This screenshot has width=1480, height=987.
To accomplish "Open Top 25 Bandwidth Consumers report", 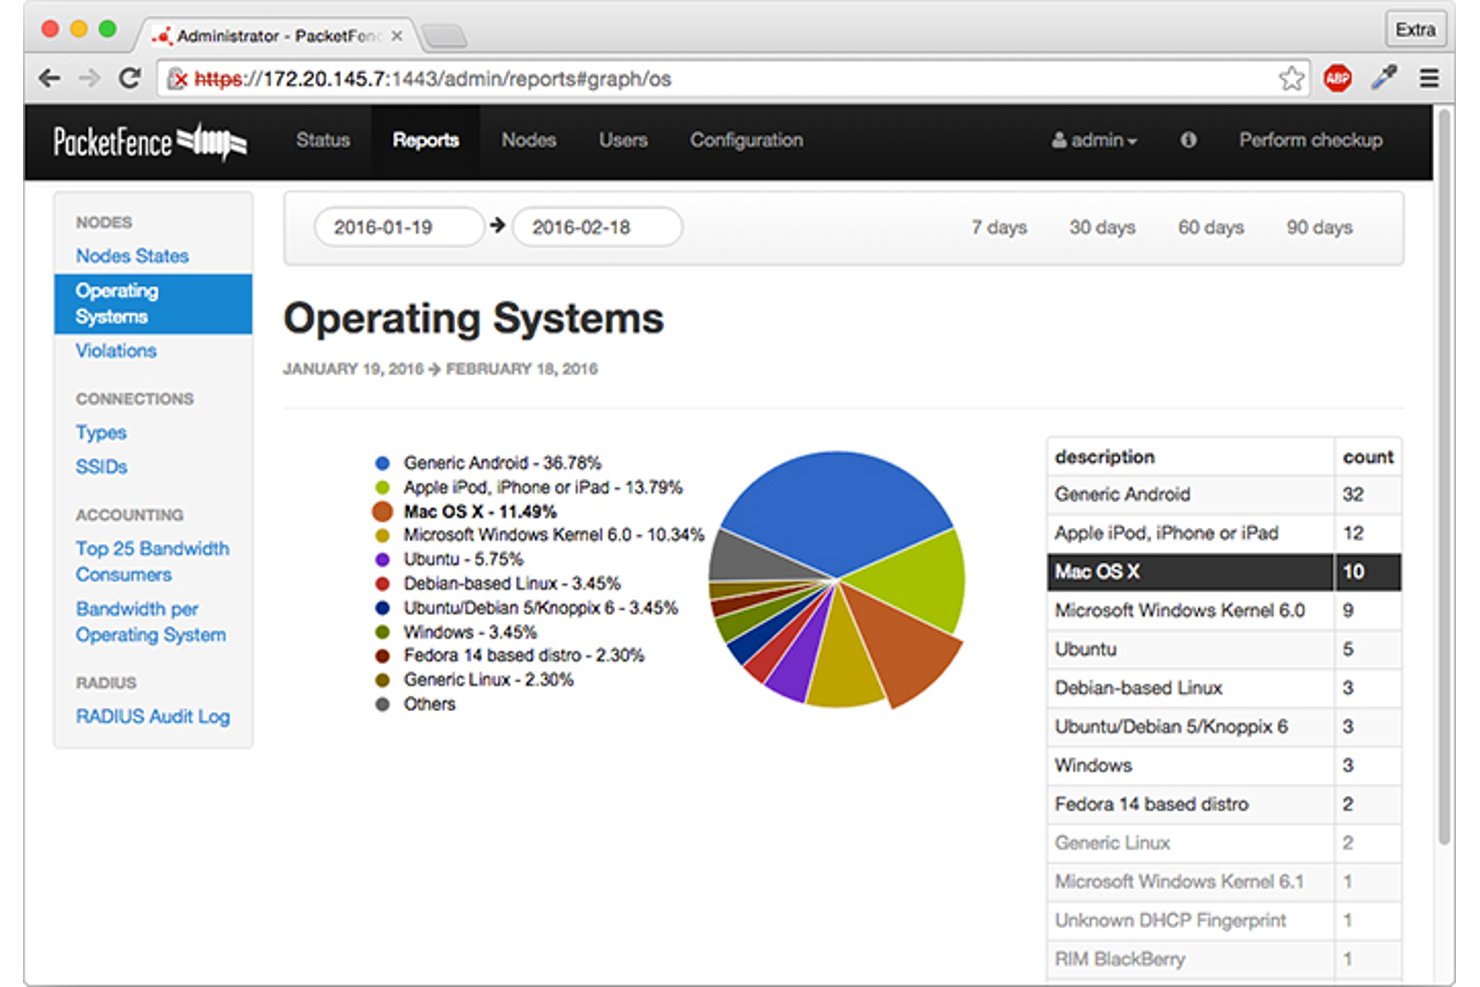I will [x=152, y=562].
